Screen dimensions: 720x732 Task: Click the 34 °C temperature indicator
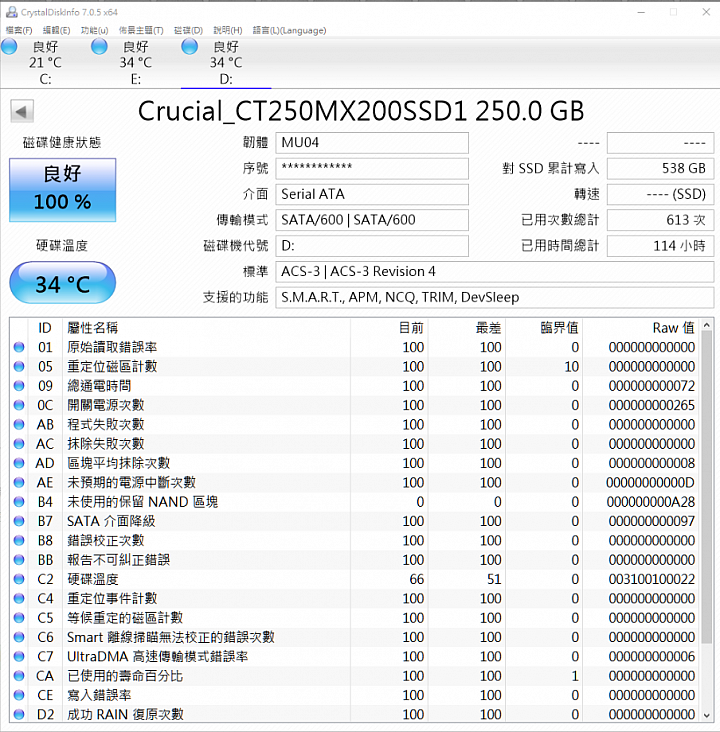(63, 283)
